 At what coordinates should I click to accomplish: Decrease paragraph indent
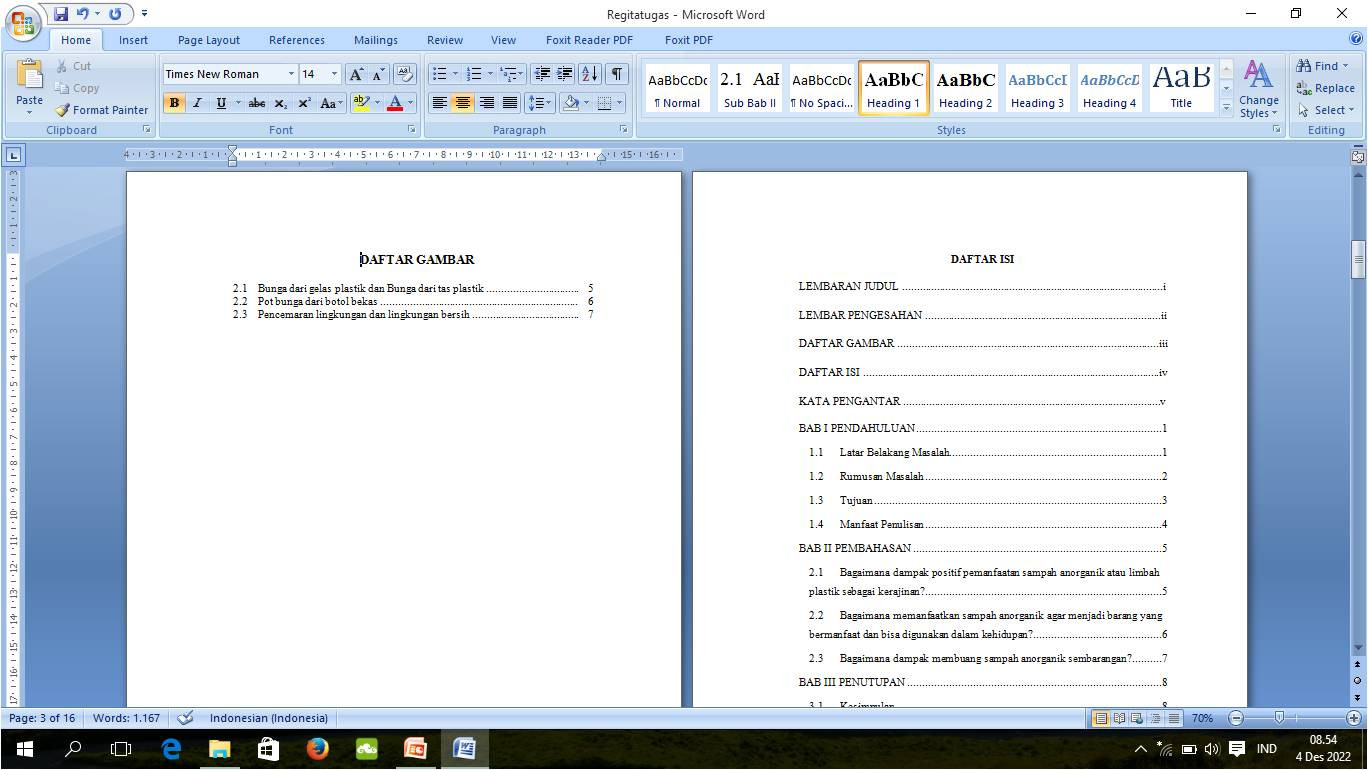pyautogui.click(x=542, y=74)
